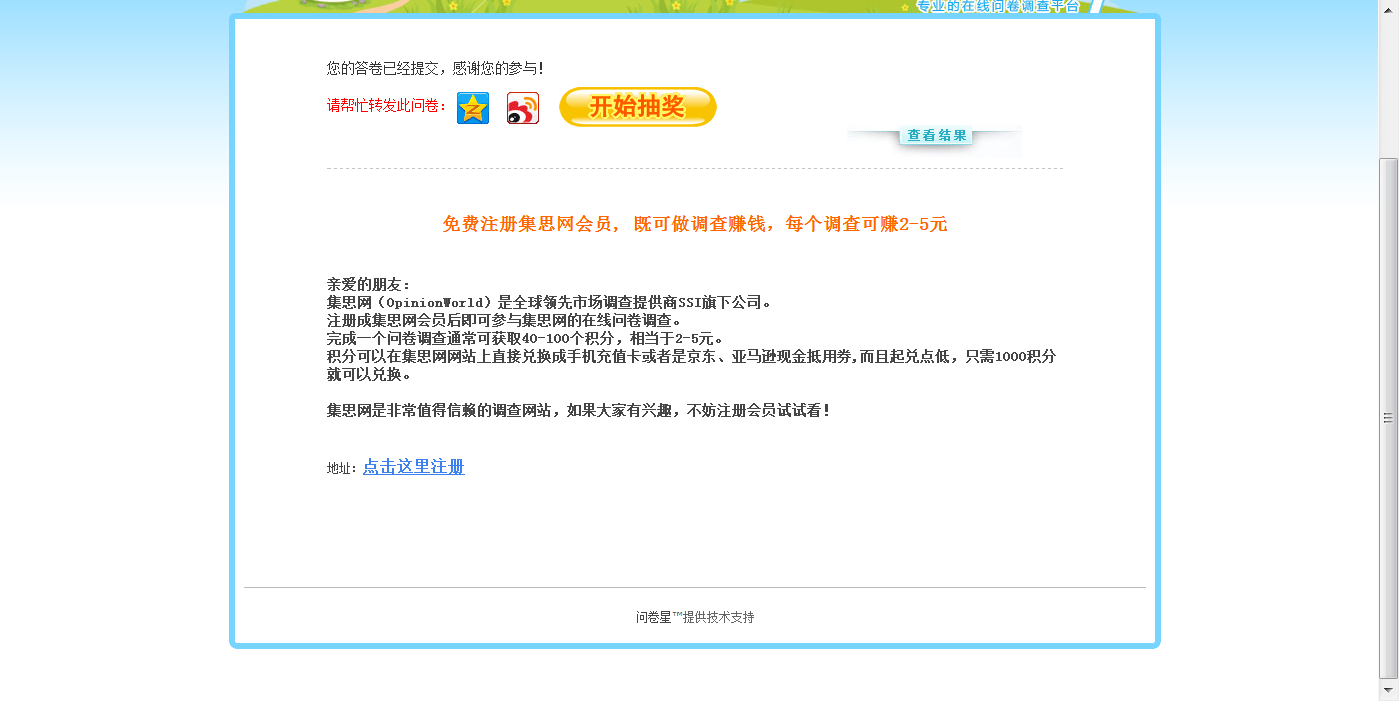
Task: Click the vertical scrollbar thumb
Action: pos(1388,418)
